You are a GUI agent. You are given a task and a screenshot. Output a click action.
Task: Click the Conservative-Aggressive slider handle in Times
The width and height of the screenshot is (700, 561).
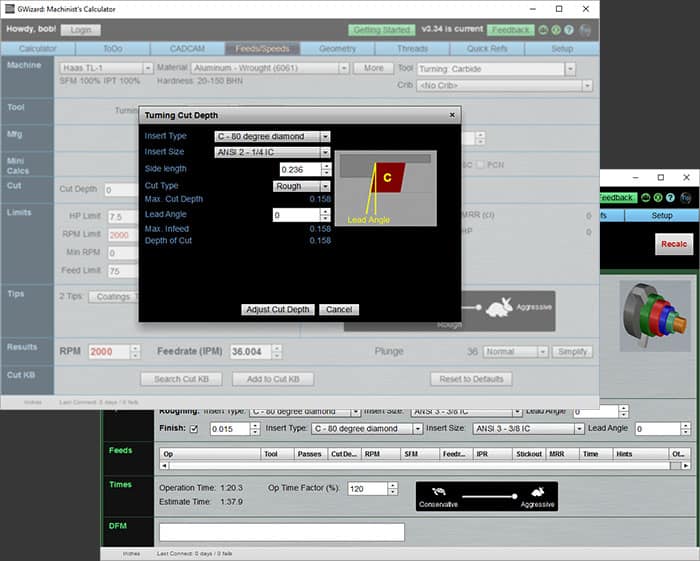tap(514, 496)
